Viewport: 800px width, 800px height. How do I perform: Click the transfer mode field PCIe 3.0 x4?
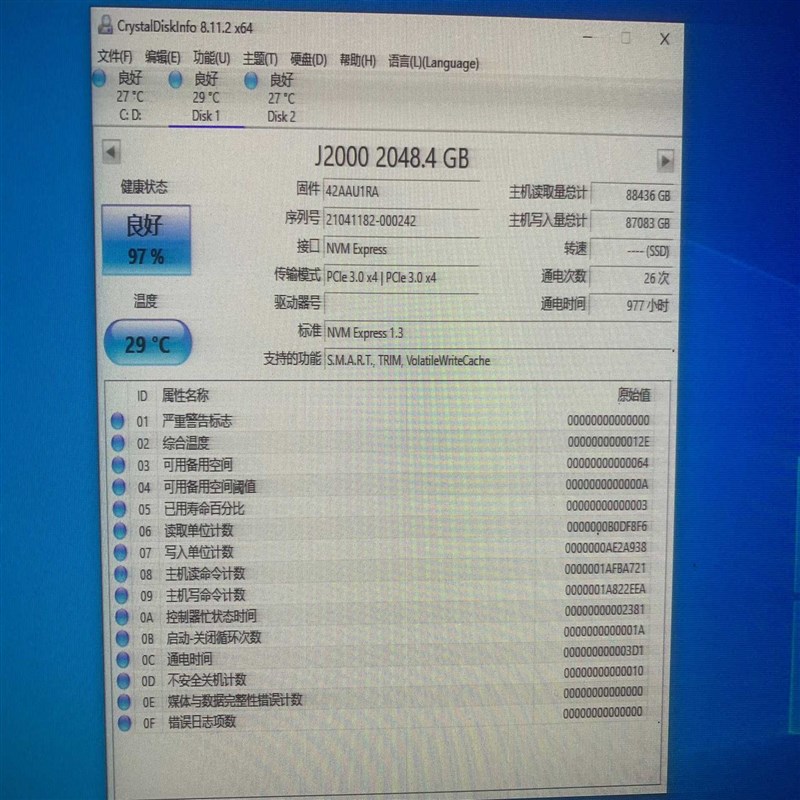tap(401, 277)
